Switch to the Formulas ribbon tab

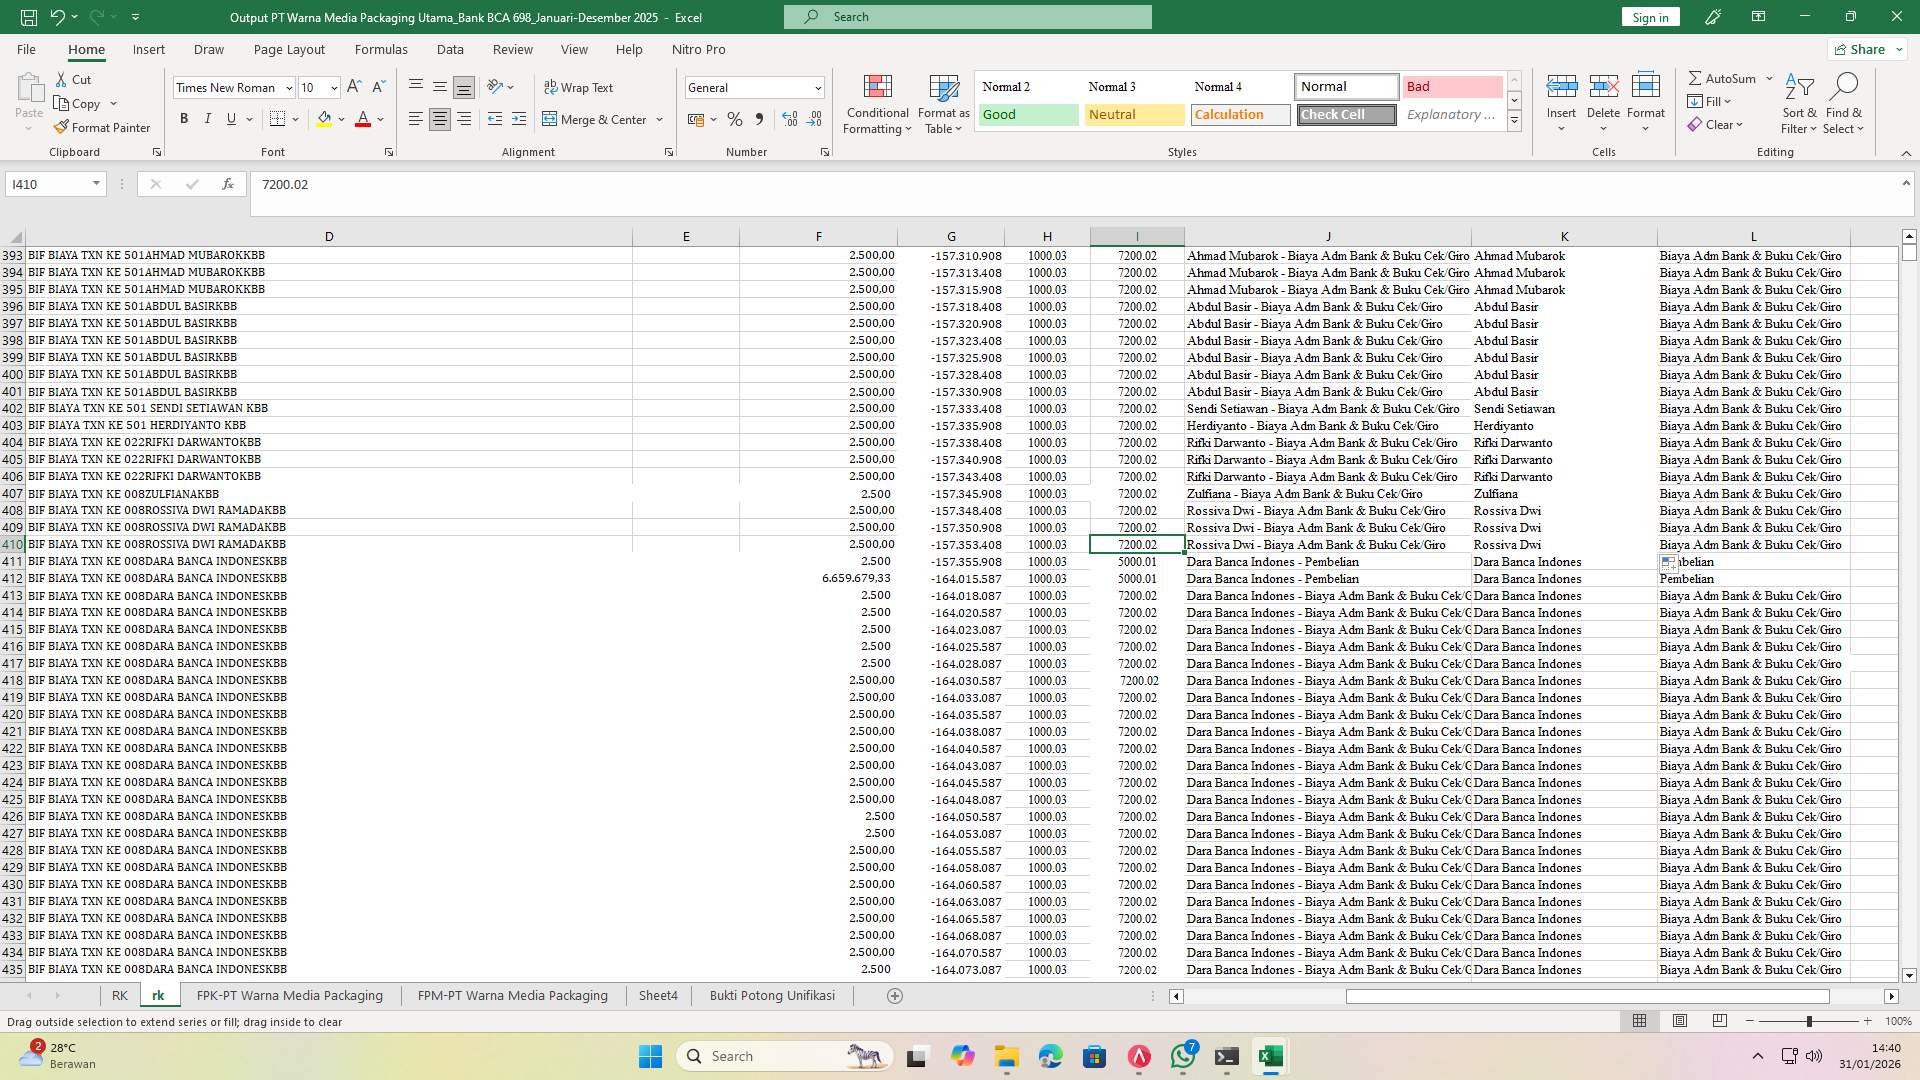pyautogui.click(x=381, y=49)
